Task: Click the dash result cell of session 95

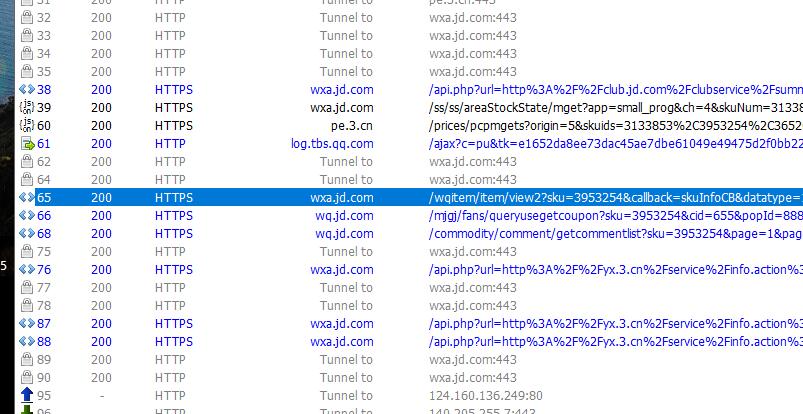Action: [x=101, y=396]
